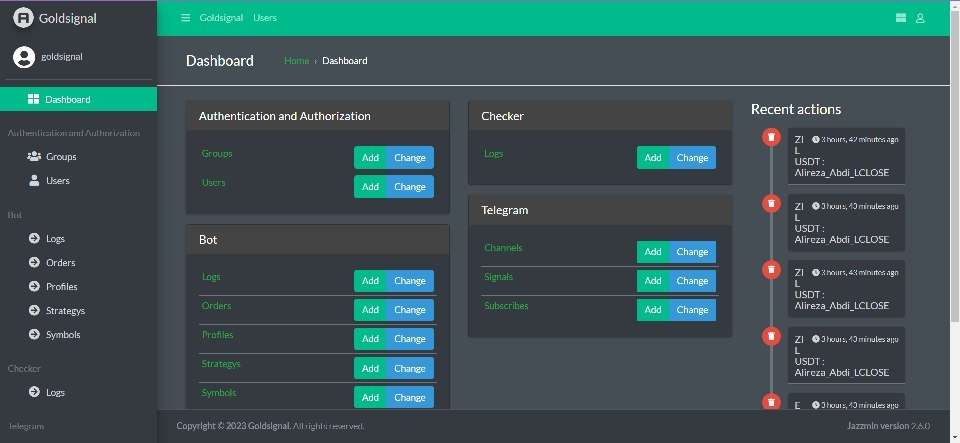Click the arrow icon beside Orders in sidebar
This screenshot has width=960, height=443.
pos(34,262)
